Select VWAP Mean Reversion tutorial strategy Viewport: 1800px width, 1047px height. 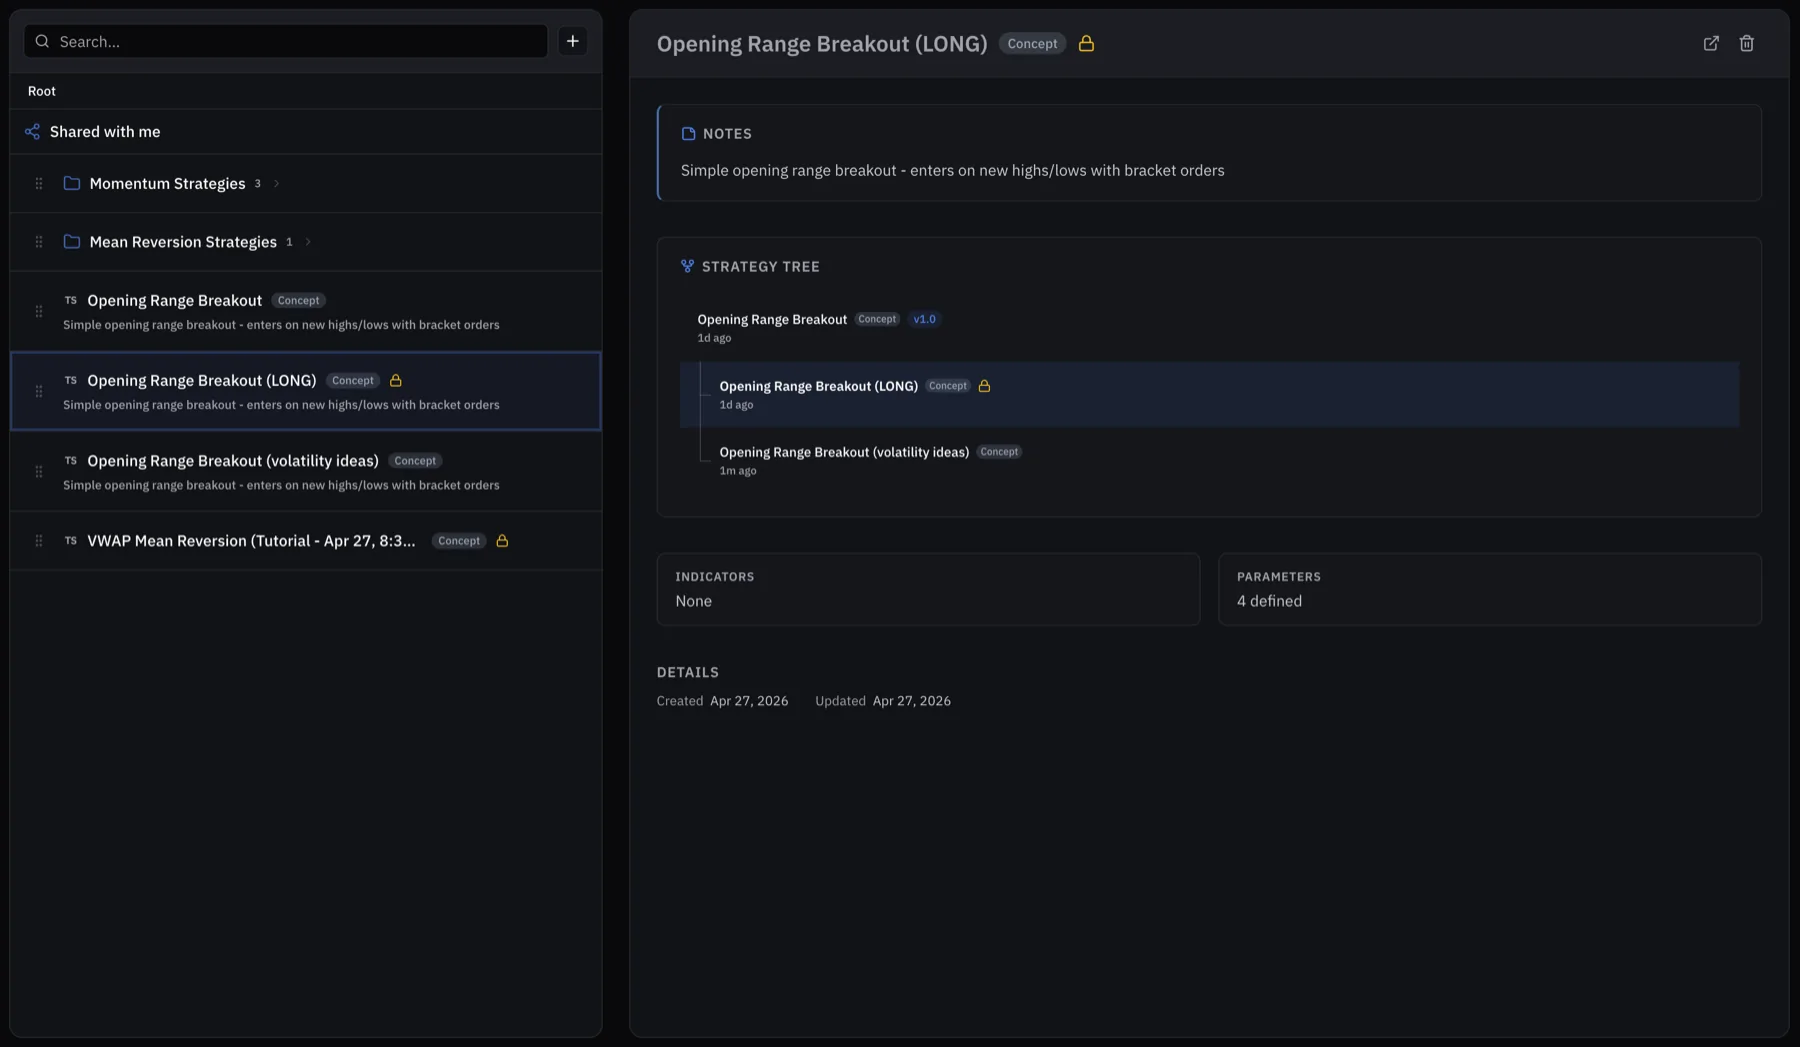point(306,541)
